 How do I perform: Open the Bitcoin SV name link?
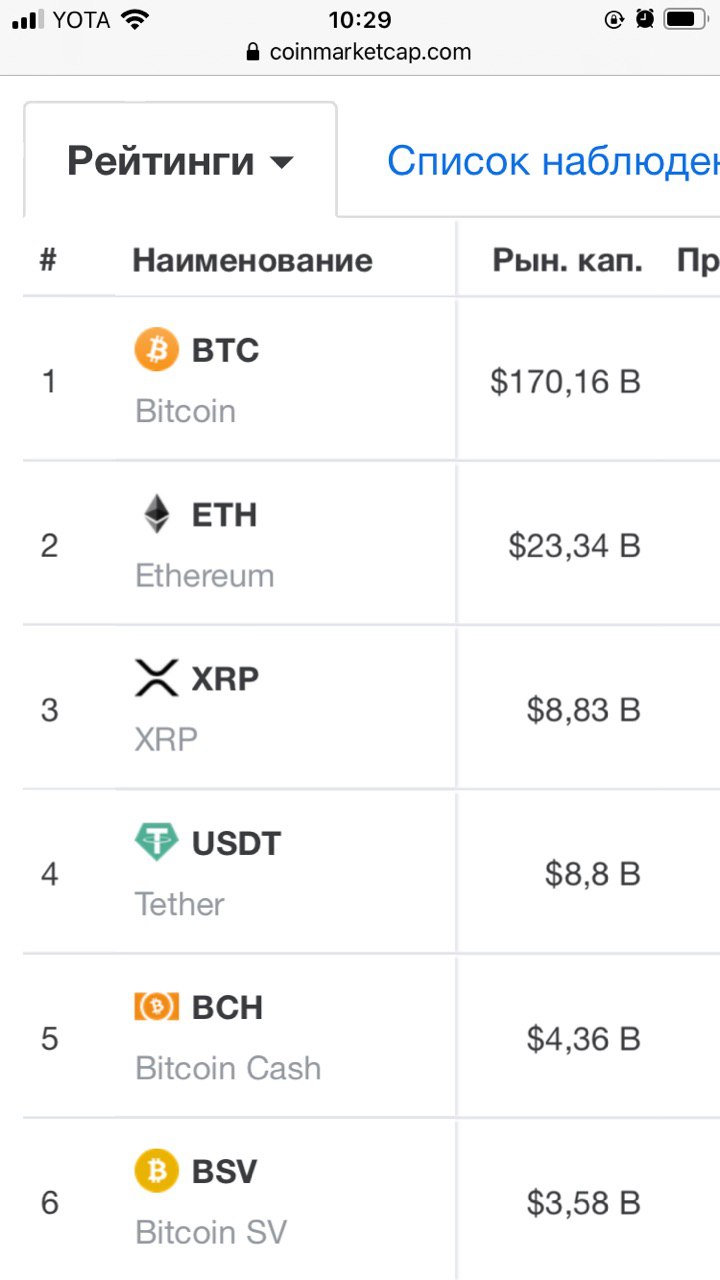[x=211, y=1232]
